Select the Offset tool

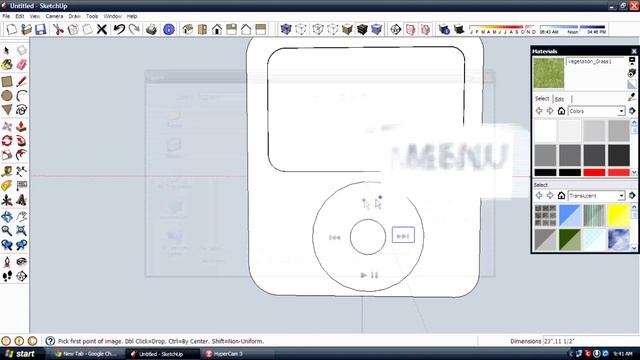[x=22, y=155]
